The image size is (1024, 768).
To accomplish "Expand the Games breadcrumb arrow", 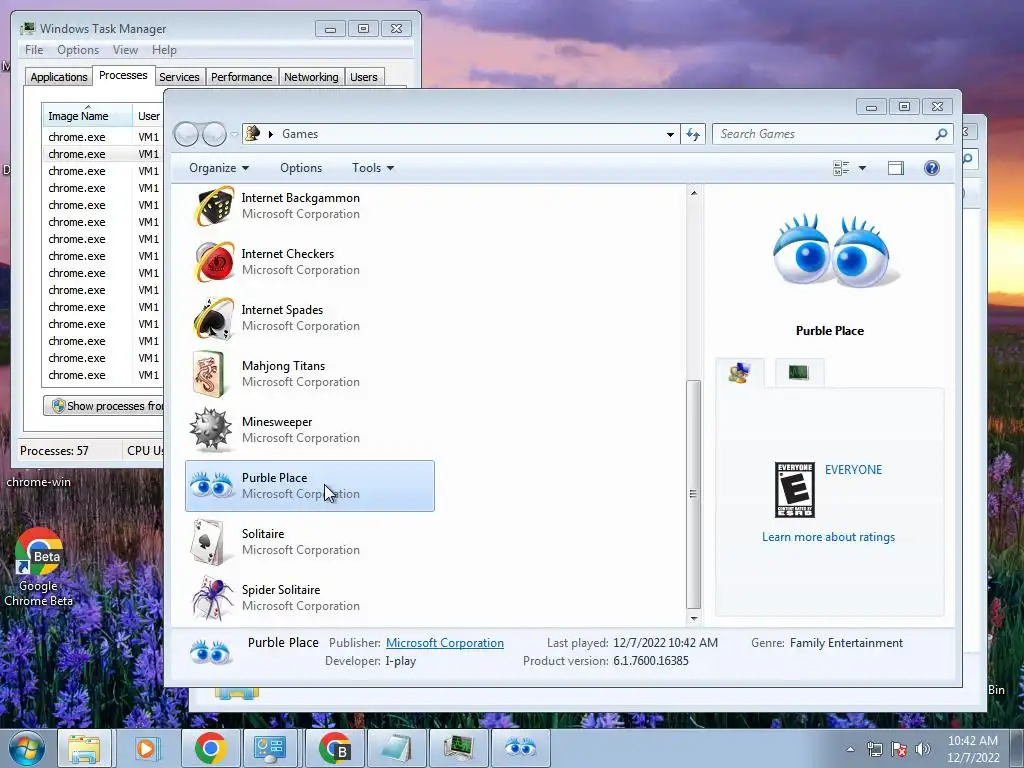I will [x=271, y=134].
